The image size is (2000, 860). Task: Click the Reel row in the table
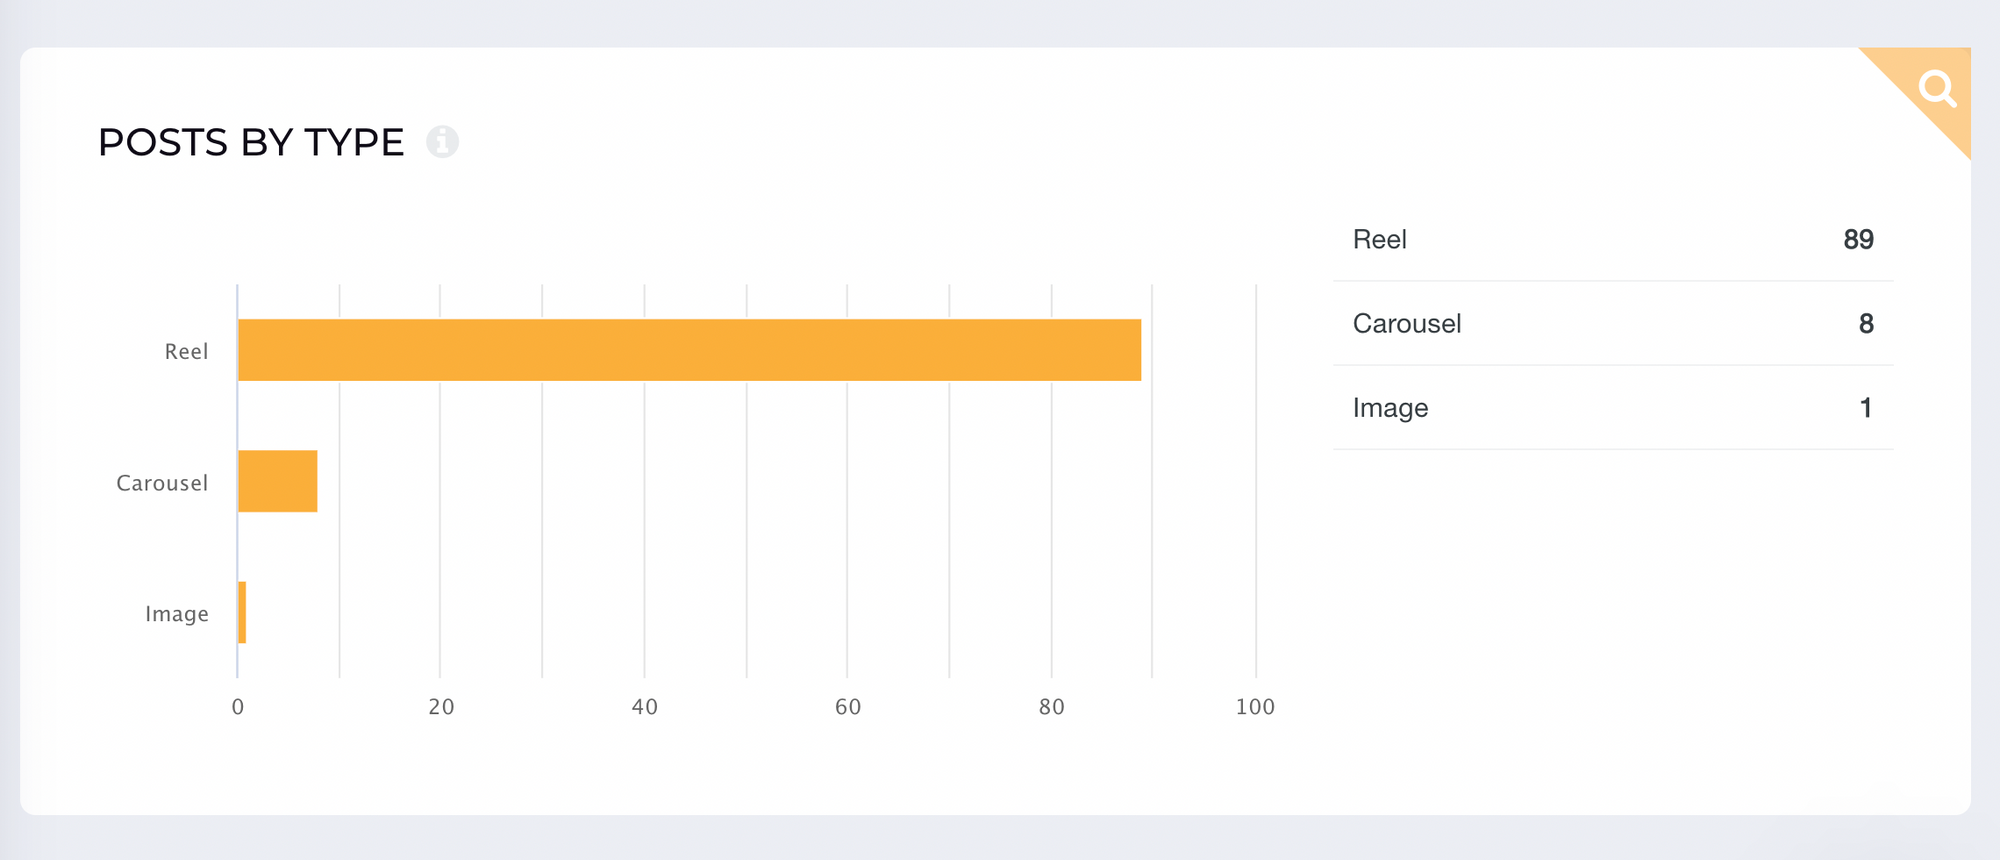pos(1612,239)
